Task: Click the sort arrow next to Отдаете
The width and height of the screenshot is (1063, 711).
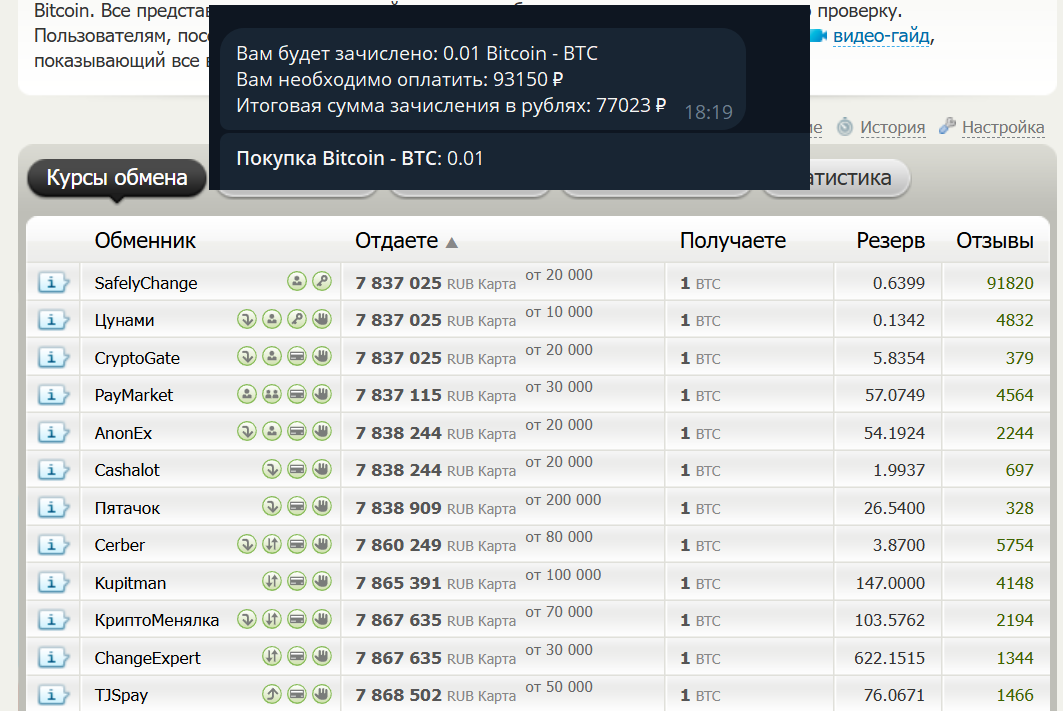Action: (x=452, y=242)
